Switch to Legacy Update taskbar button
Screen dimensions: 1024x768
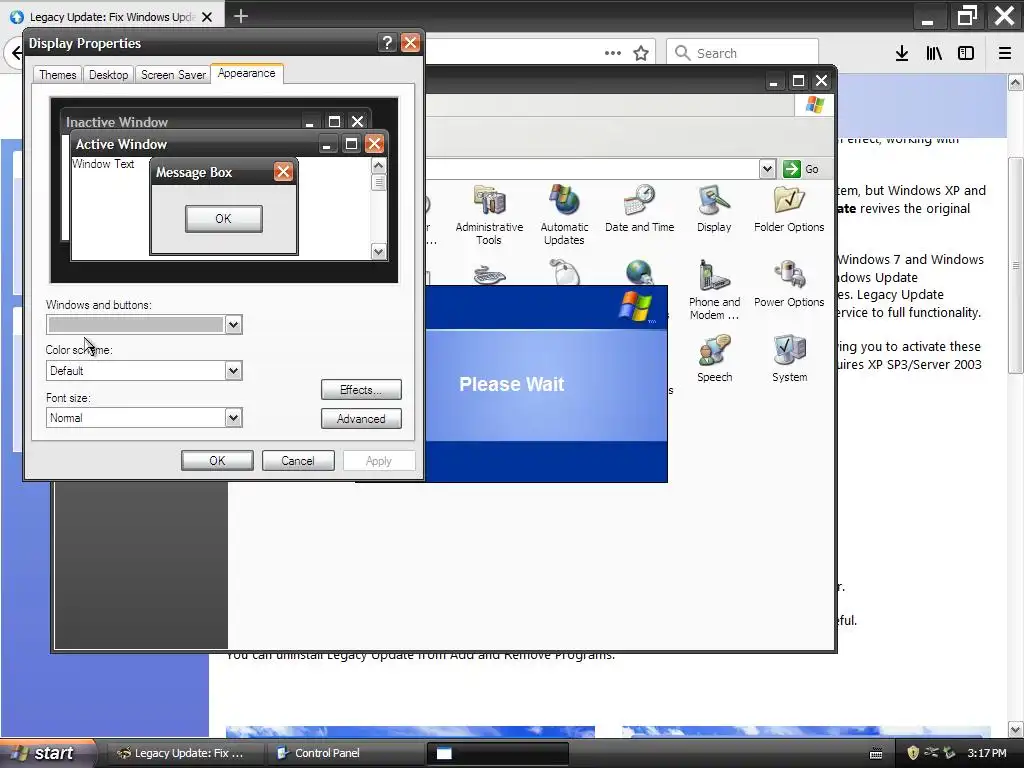coord(184,753)
